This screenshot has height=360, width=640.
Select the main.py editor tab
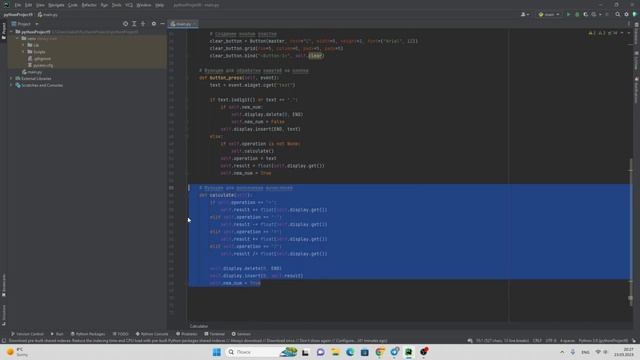(183, 24)
